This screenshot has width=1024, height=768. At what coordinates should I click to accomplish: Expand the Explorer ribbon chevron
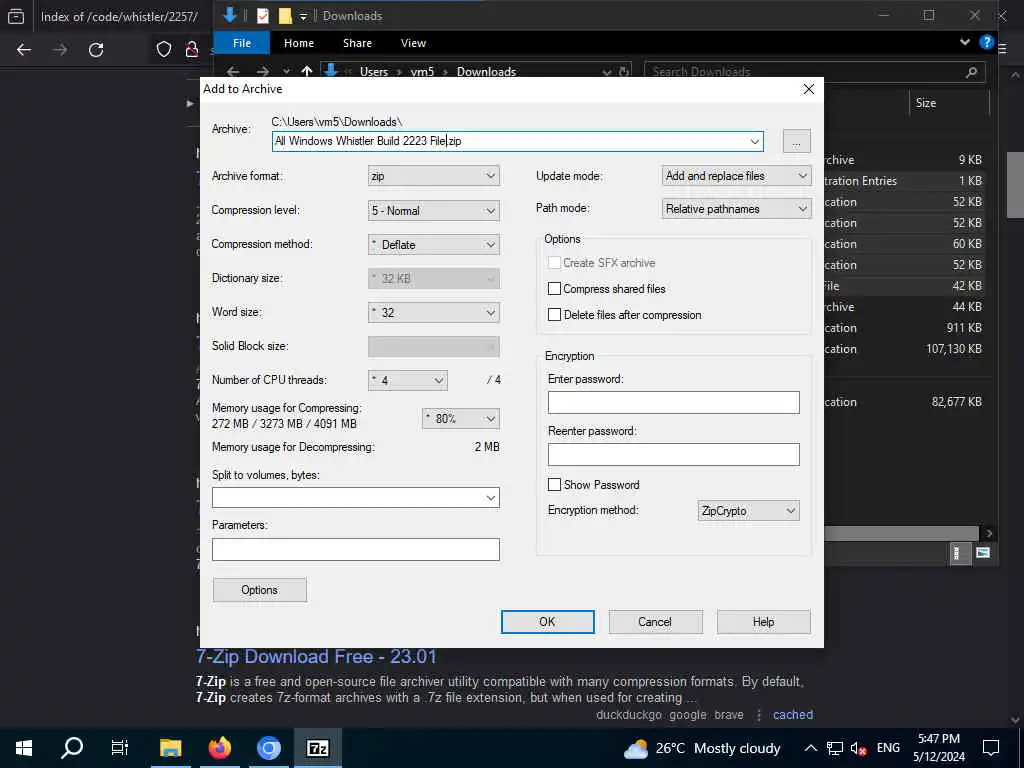[965, 42]
